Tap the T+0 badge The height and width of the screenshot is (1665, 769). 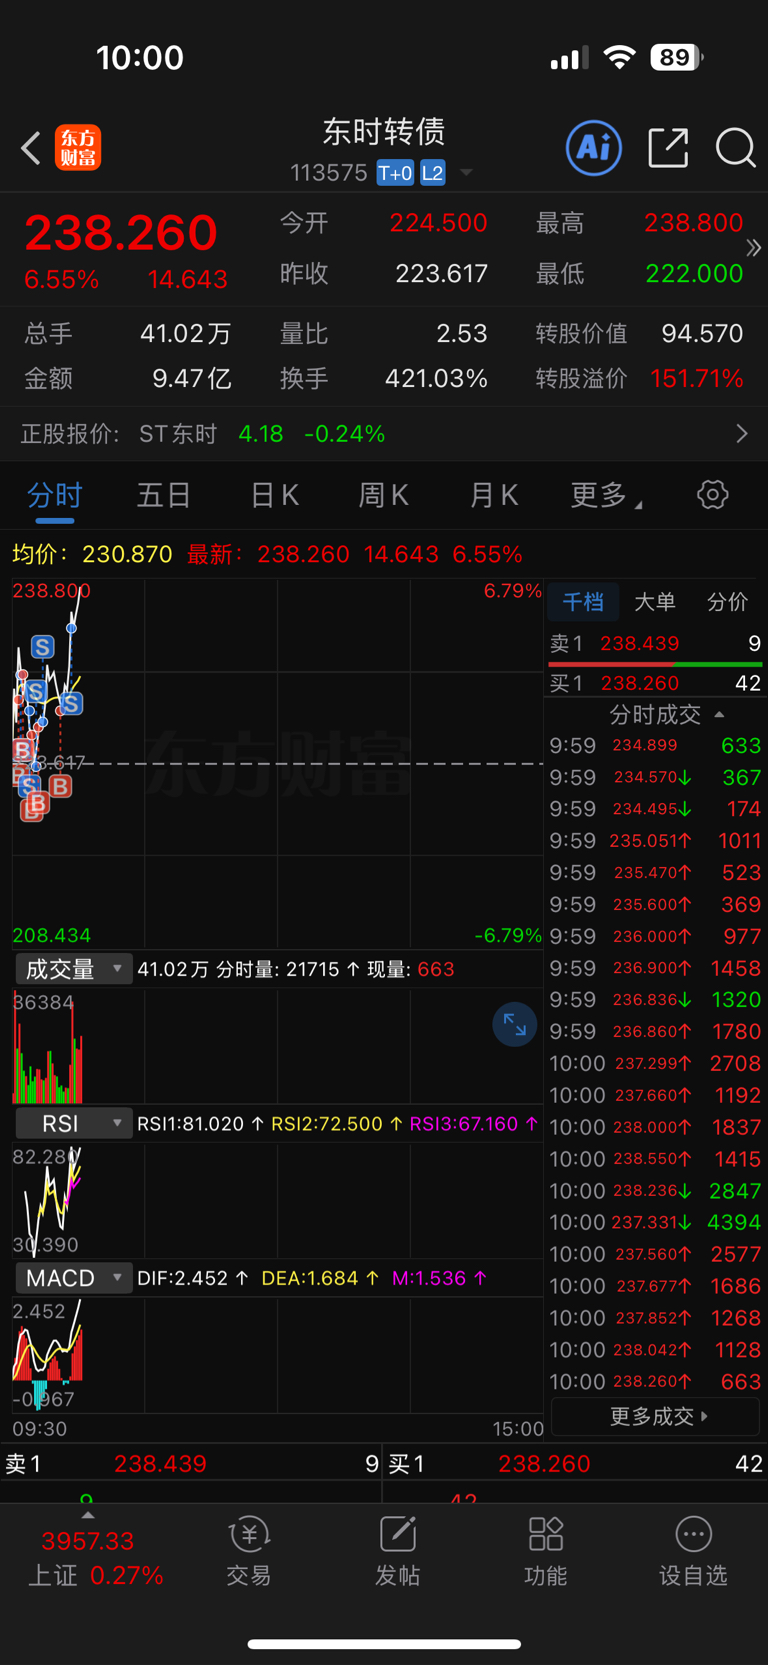click(x=395, y=173)
